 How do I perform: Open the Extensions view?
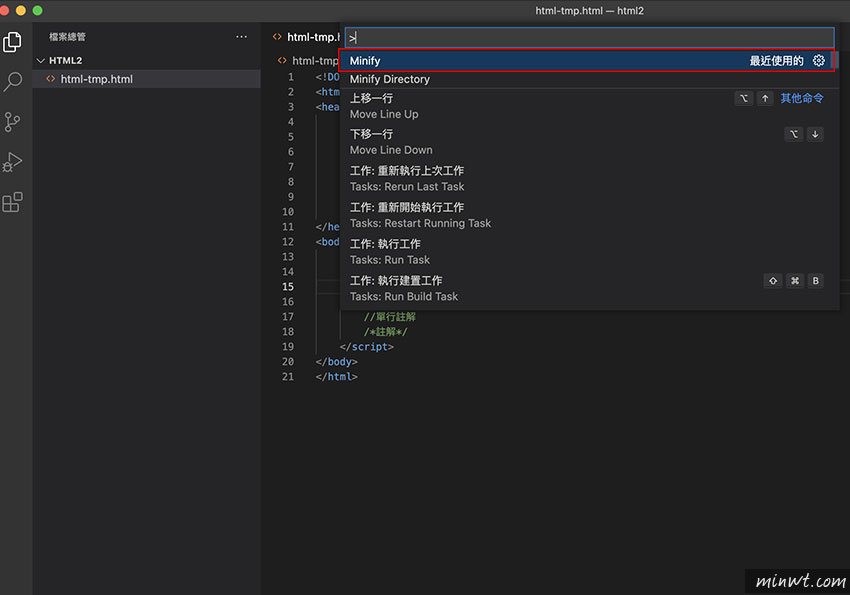(12, 202)
